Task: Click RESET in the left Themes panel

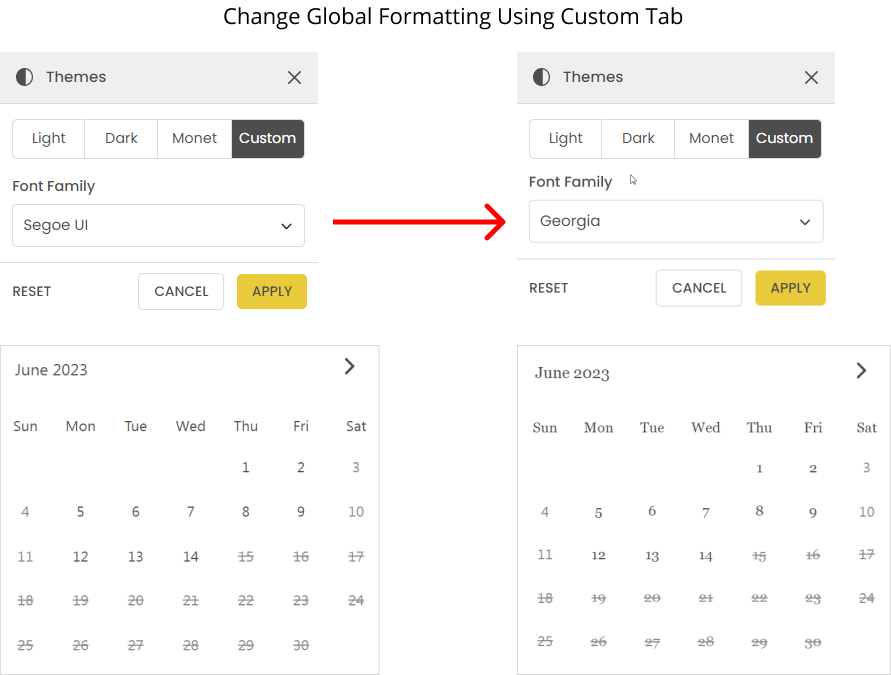Action: pos(32,292)
